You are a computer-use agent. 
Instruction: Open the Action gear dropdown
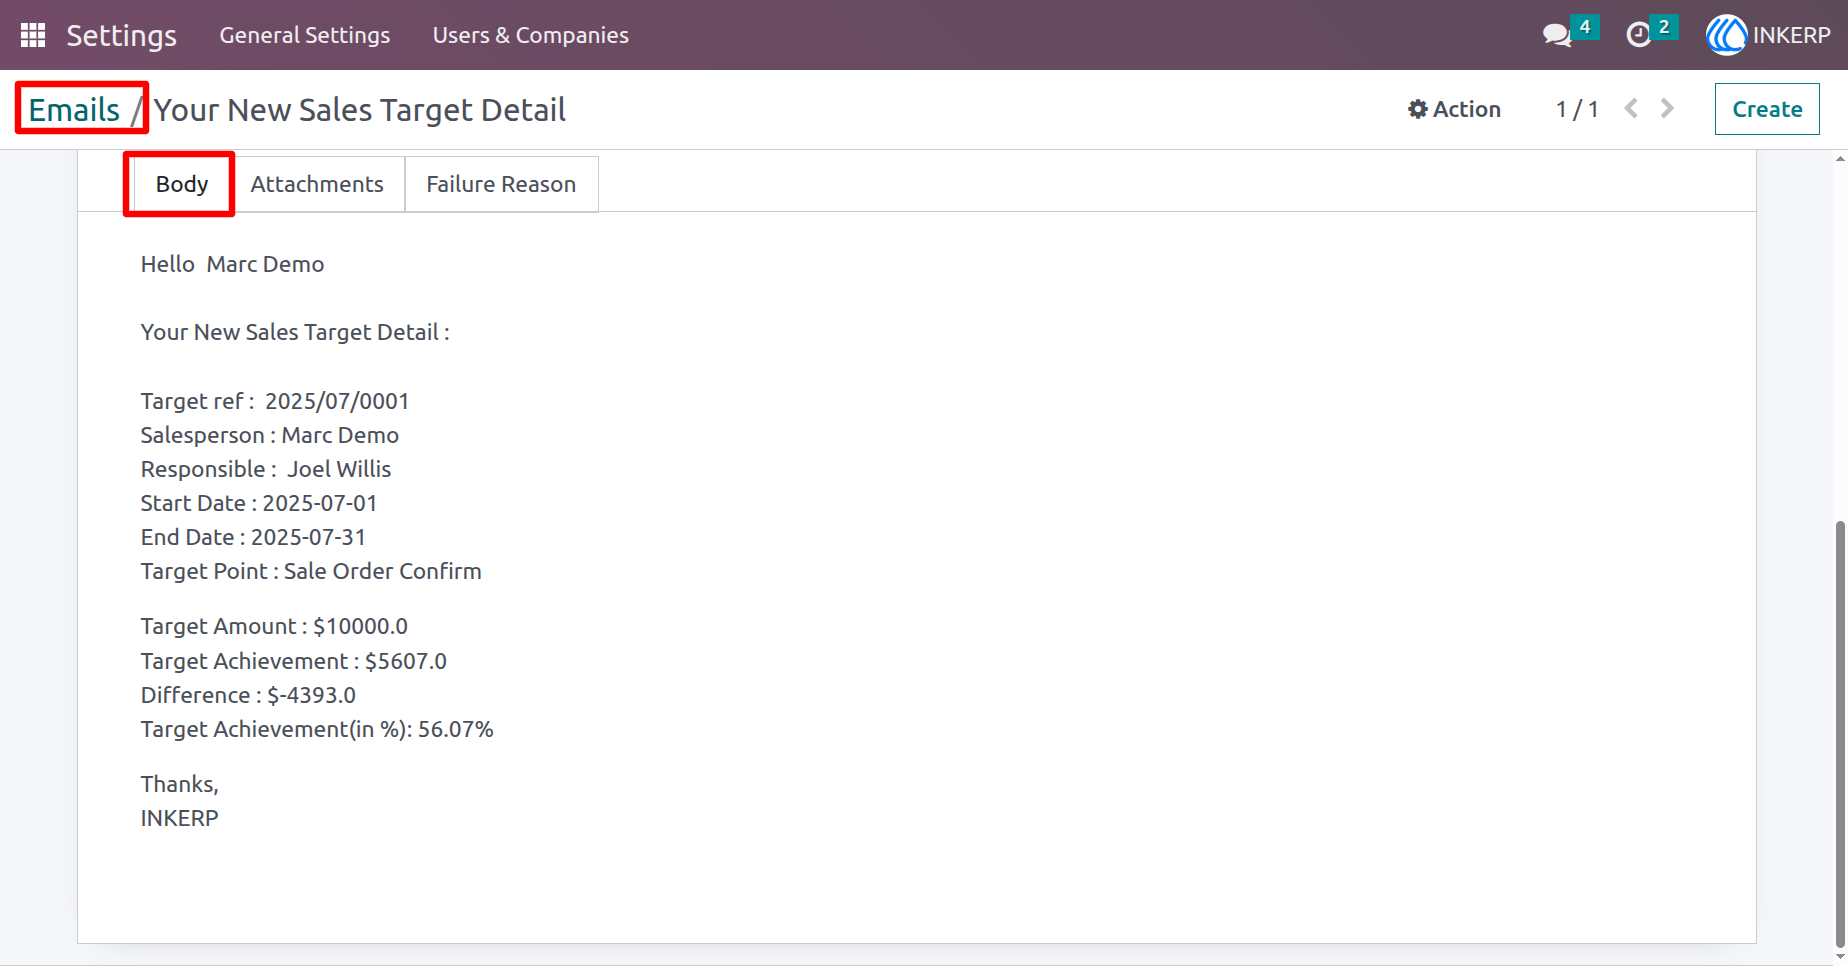tap(1454, 109)
